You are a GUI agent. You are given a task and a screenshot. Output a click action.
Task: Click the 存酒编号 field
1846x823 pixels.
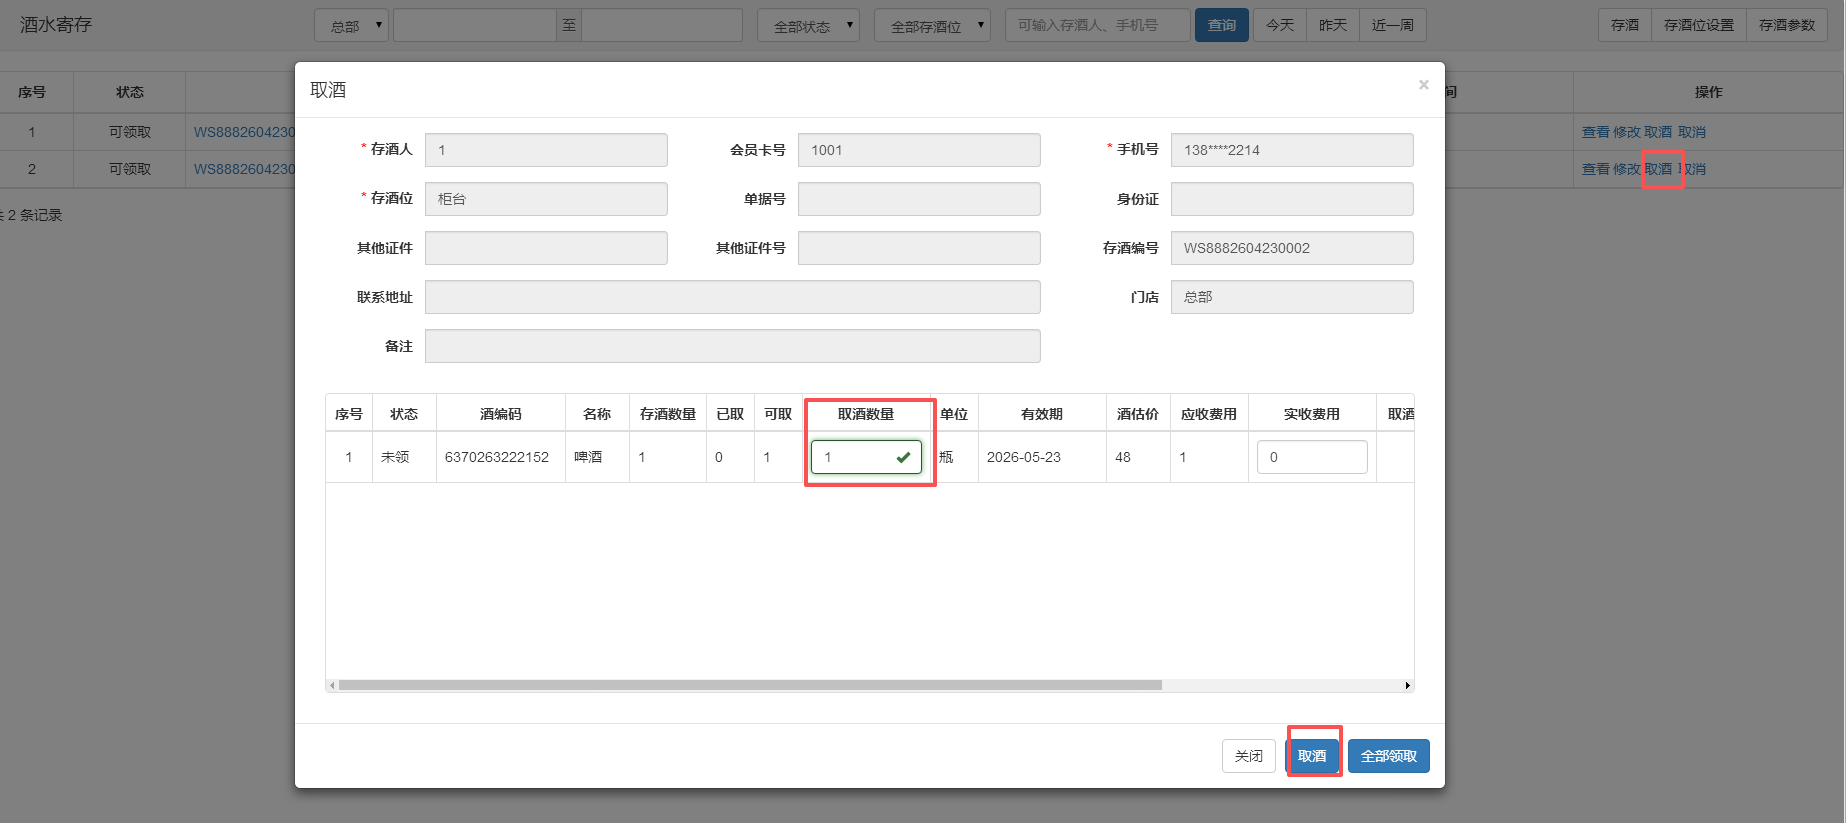point(1292,248)
